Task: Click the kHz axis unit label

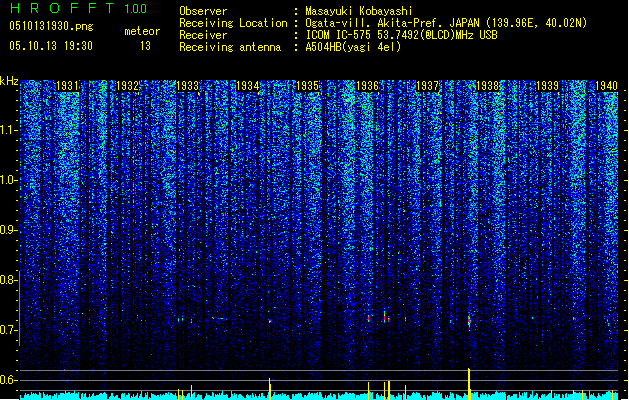Action: (9, 81)
